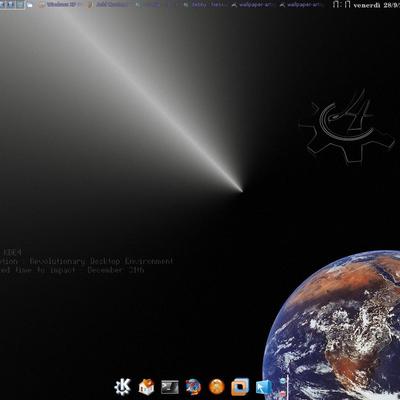Open the Home folder icon in dock
The height and width of the screenshot is (400, 400).
(146, 387)
